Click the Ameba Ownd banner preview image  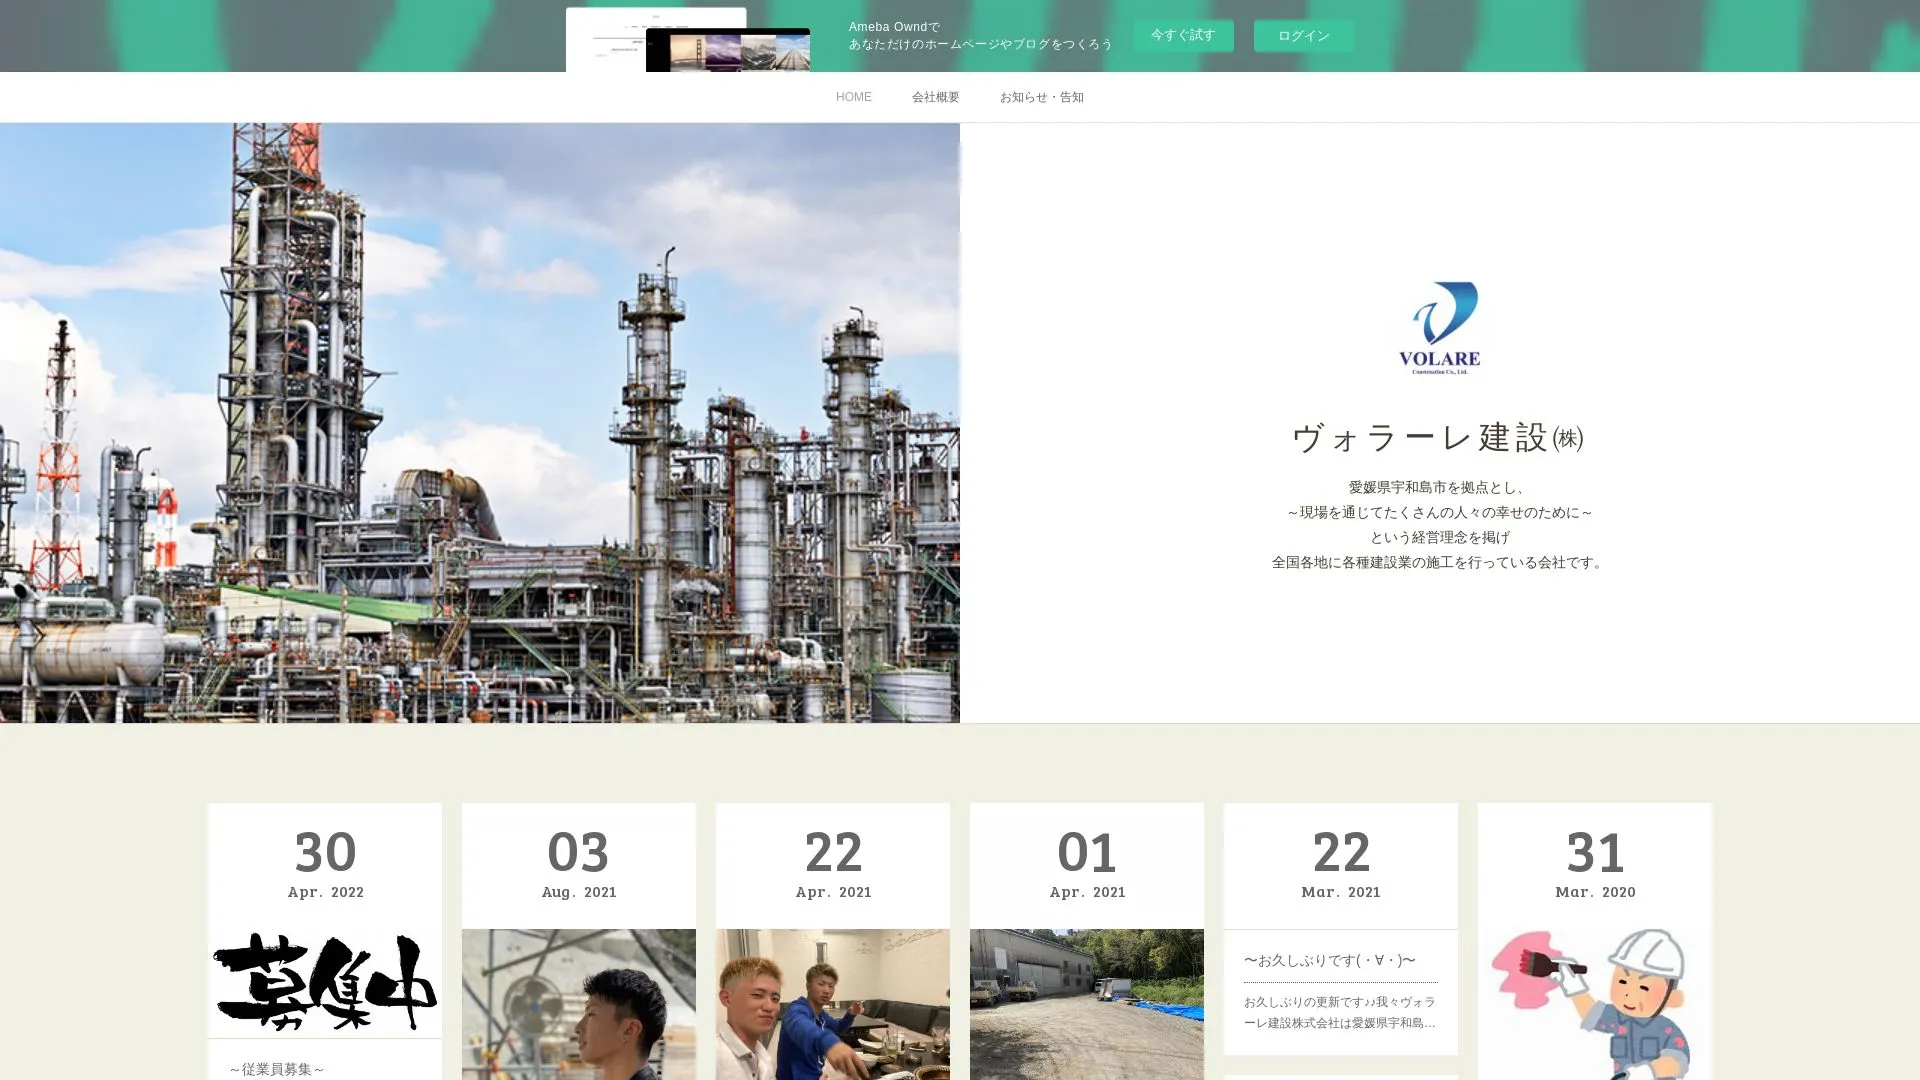point(688,40)
